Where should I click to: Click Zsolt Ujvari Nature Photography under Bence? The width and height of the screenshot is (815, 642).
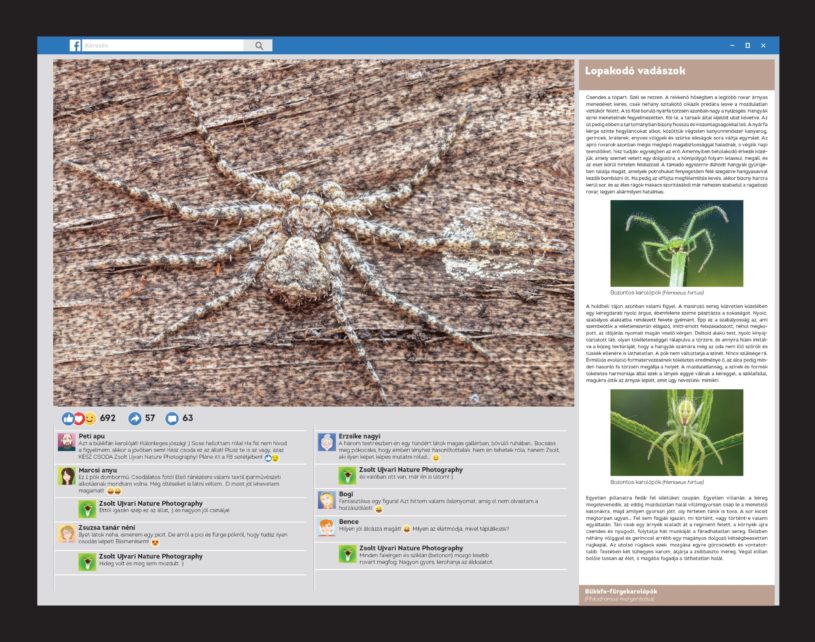(410, 548)
